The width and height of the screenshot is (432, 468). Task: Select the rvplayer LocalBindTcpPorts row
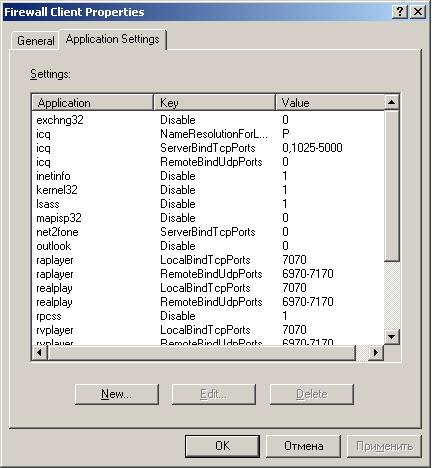click(x=208, y=330)
